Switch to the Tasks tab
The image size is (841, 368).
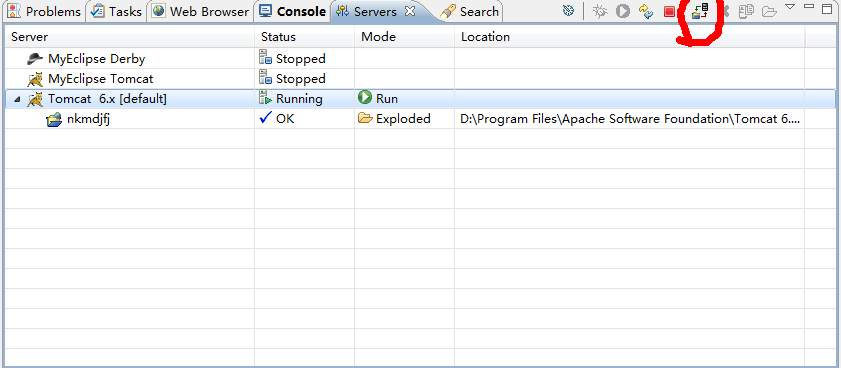pos(116,11)
